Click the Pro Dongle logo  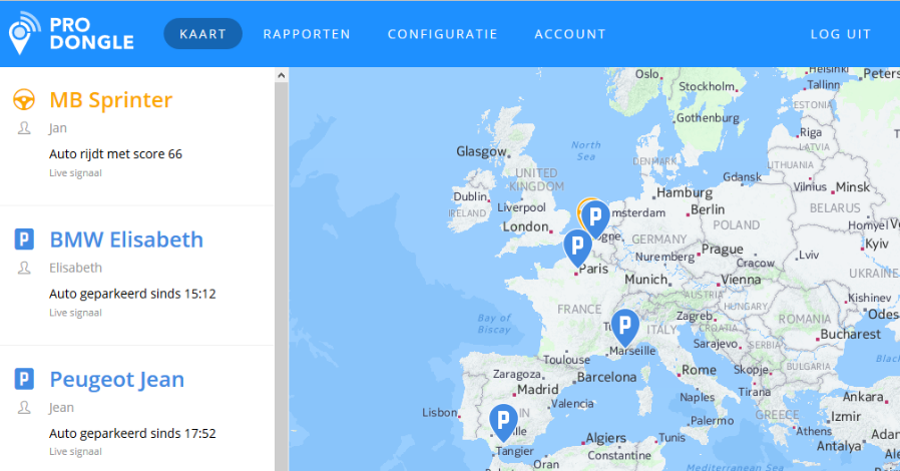(x=70, y=33)
